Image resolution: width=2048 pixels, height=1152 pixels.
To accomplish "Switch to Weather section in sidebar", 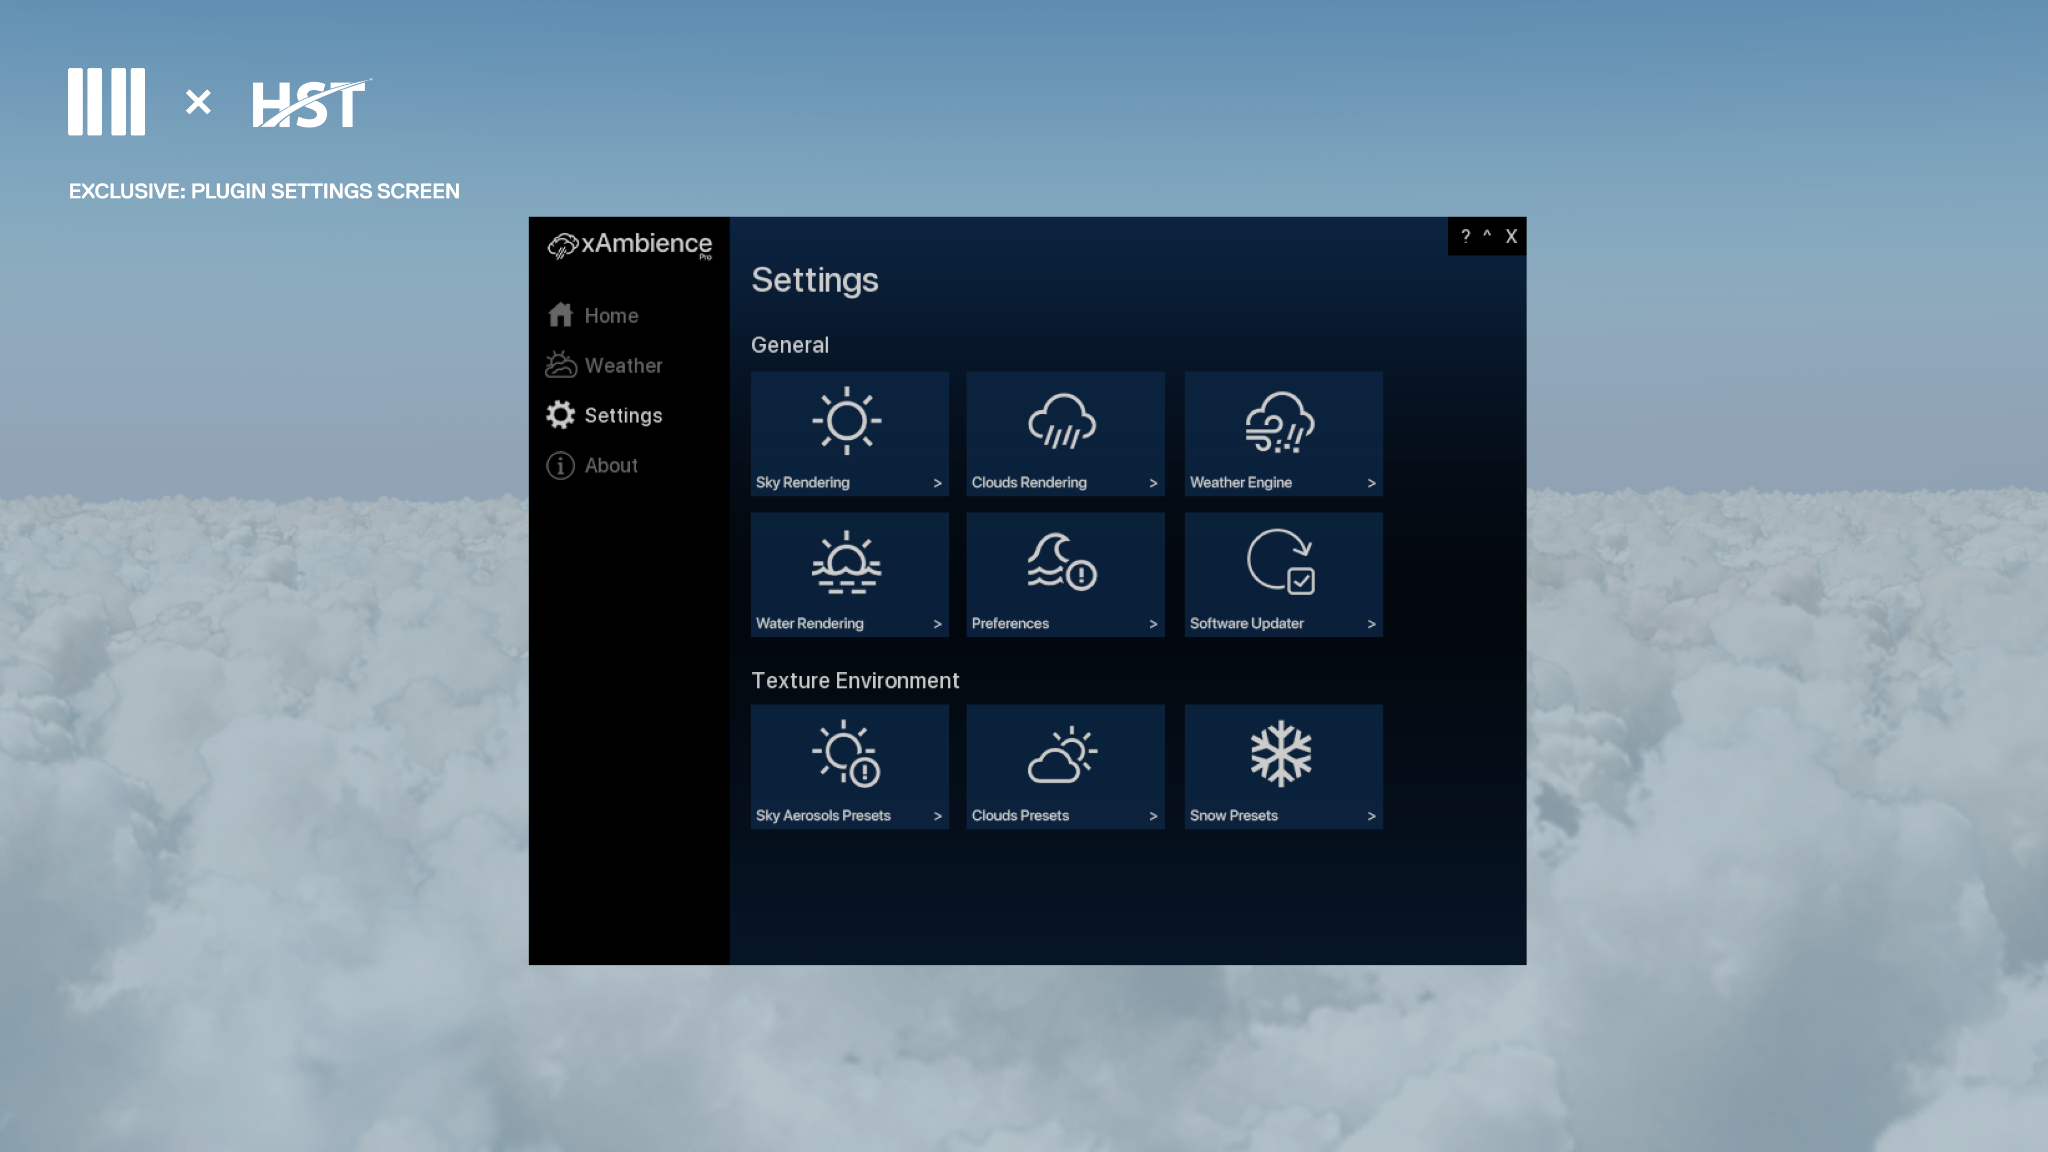I will tap(622, 366).
